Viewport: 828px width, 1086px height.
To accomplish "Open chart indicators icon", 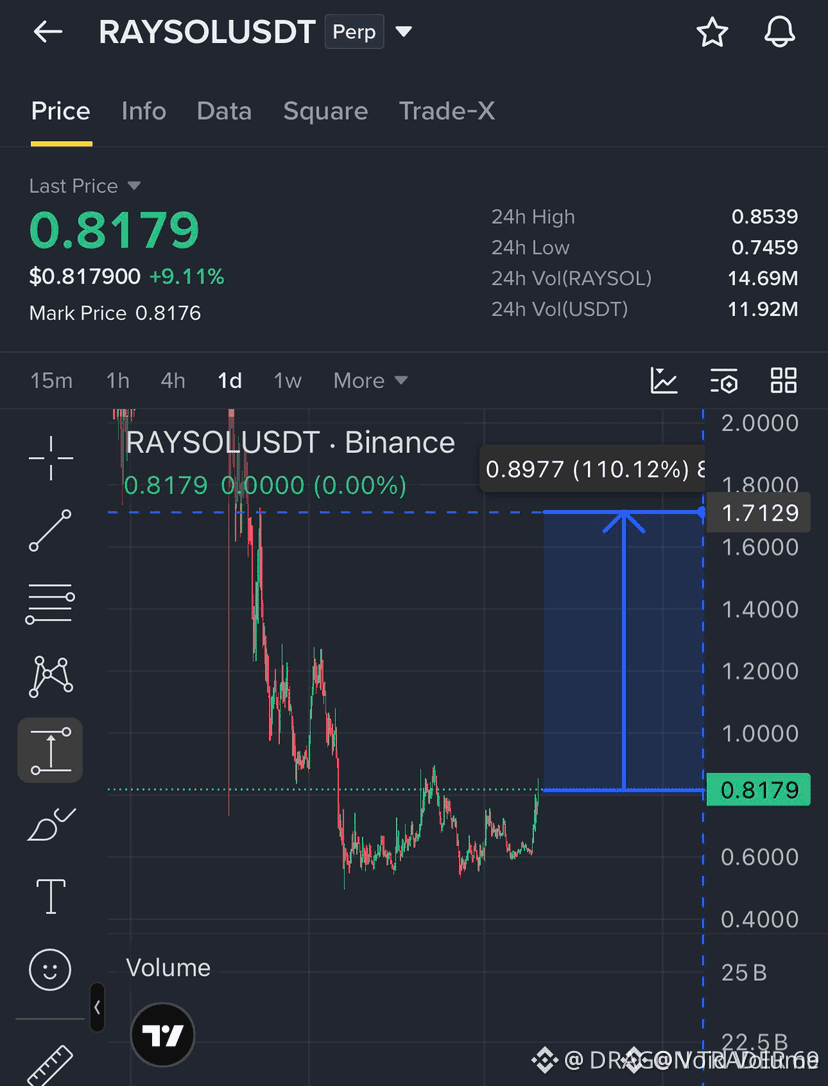I will (x=664, y=380).
